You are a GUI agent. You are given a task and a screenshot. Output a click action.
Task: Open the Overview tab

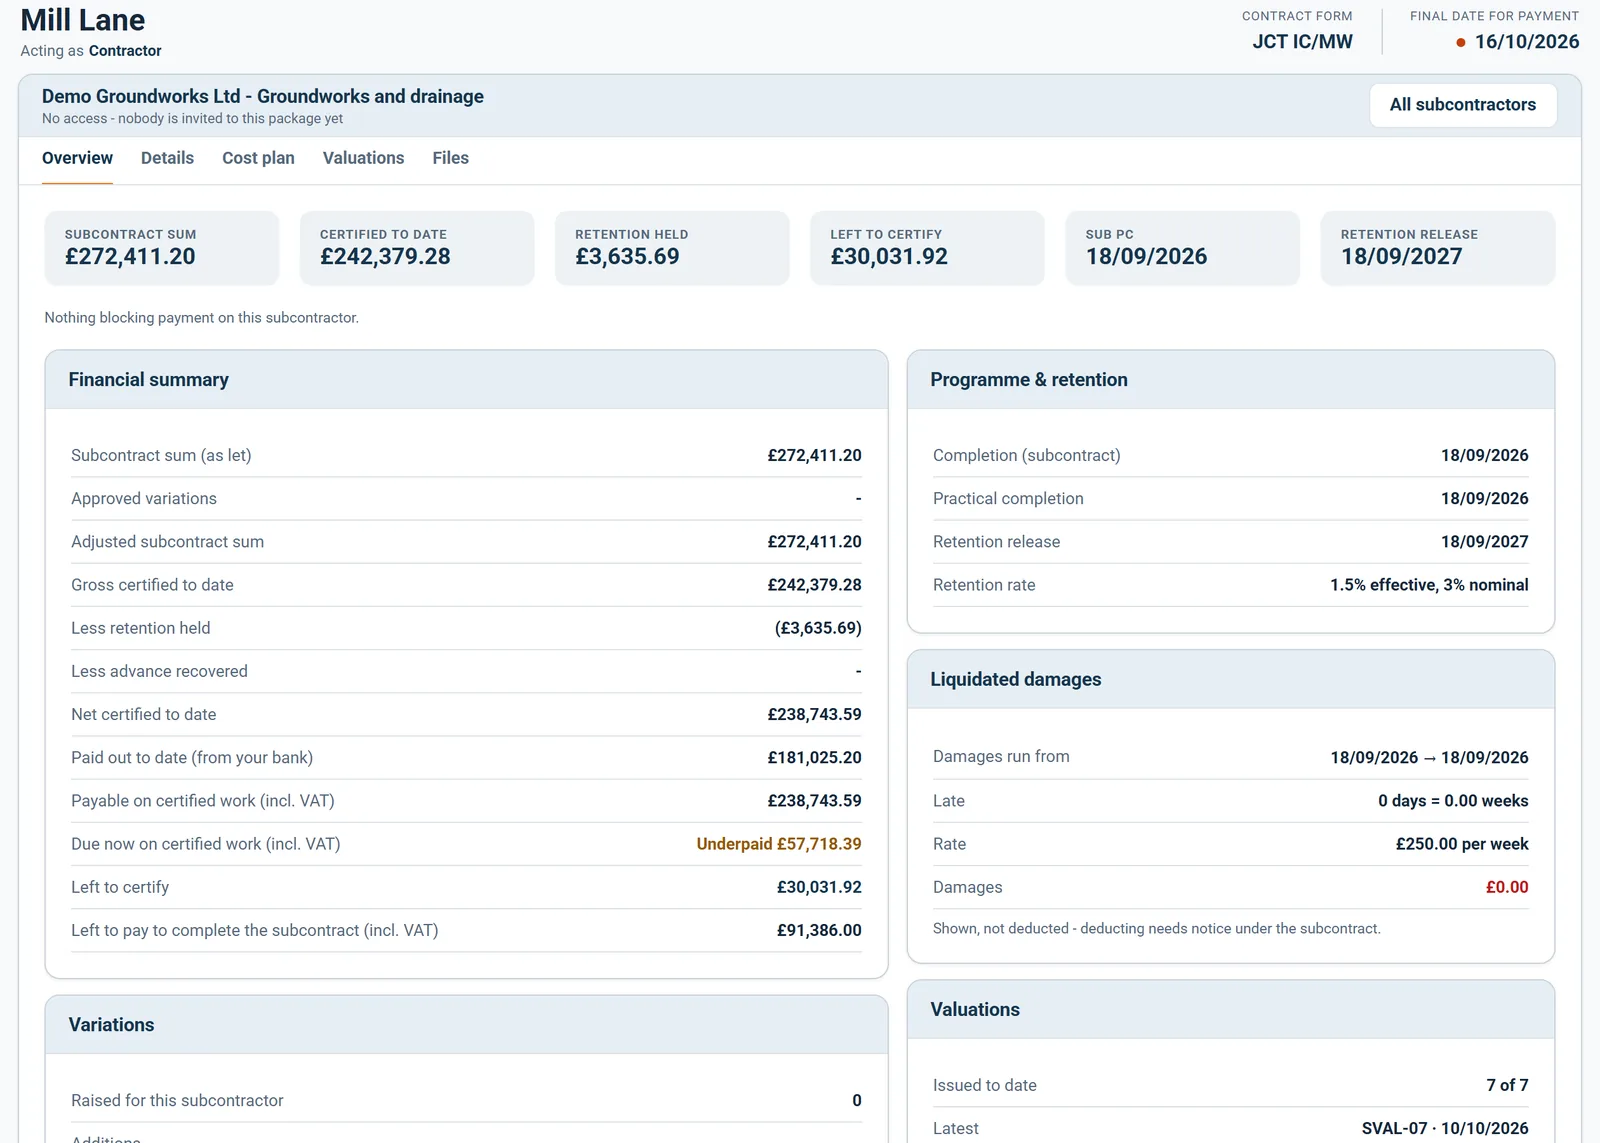click(77, 158)
